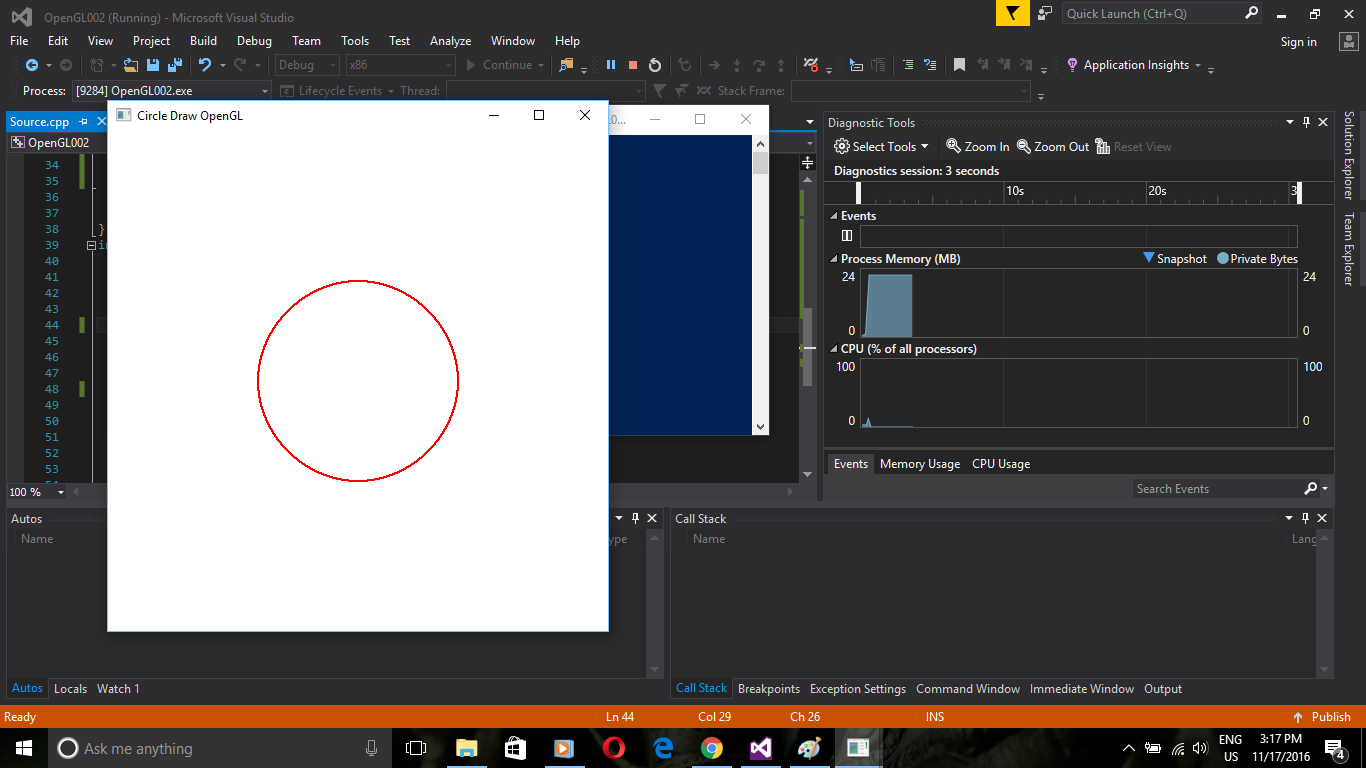Click the Events pause marker icon
1366x768 pixels.
tap(847, 236)
